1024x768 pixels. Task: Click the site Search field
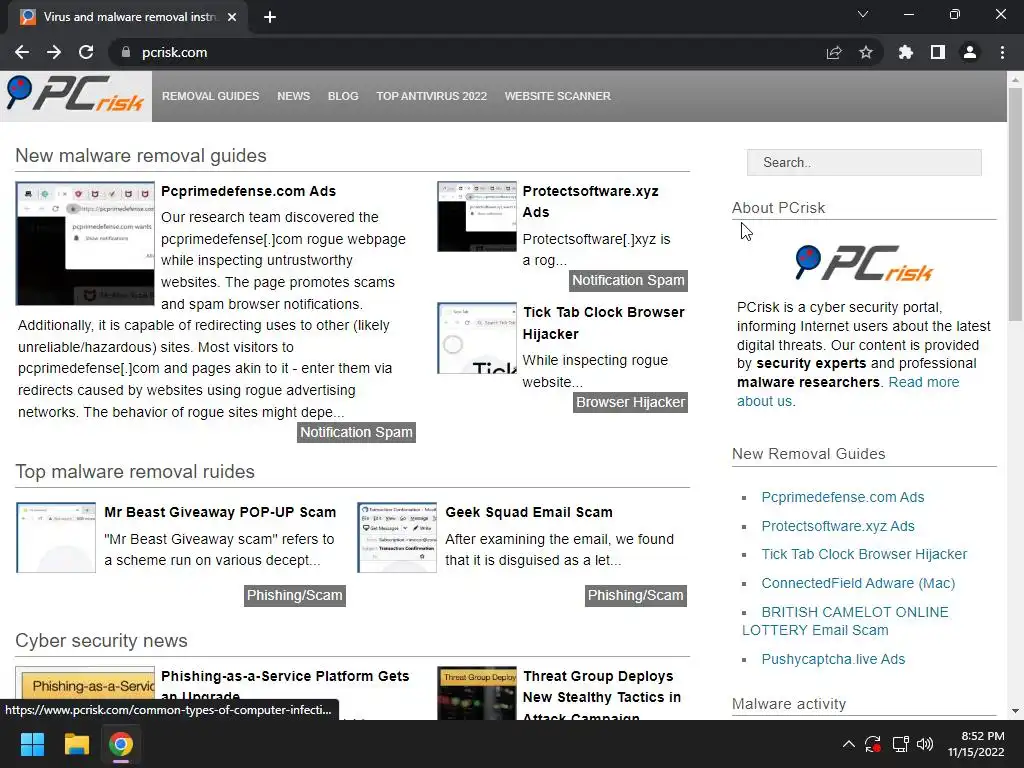click(864, 163)
